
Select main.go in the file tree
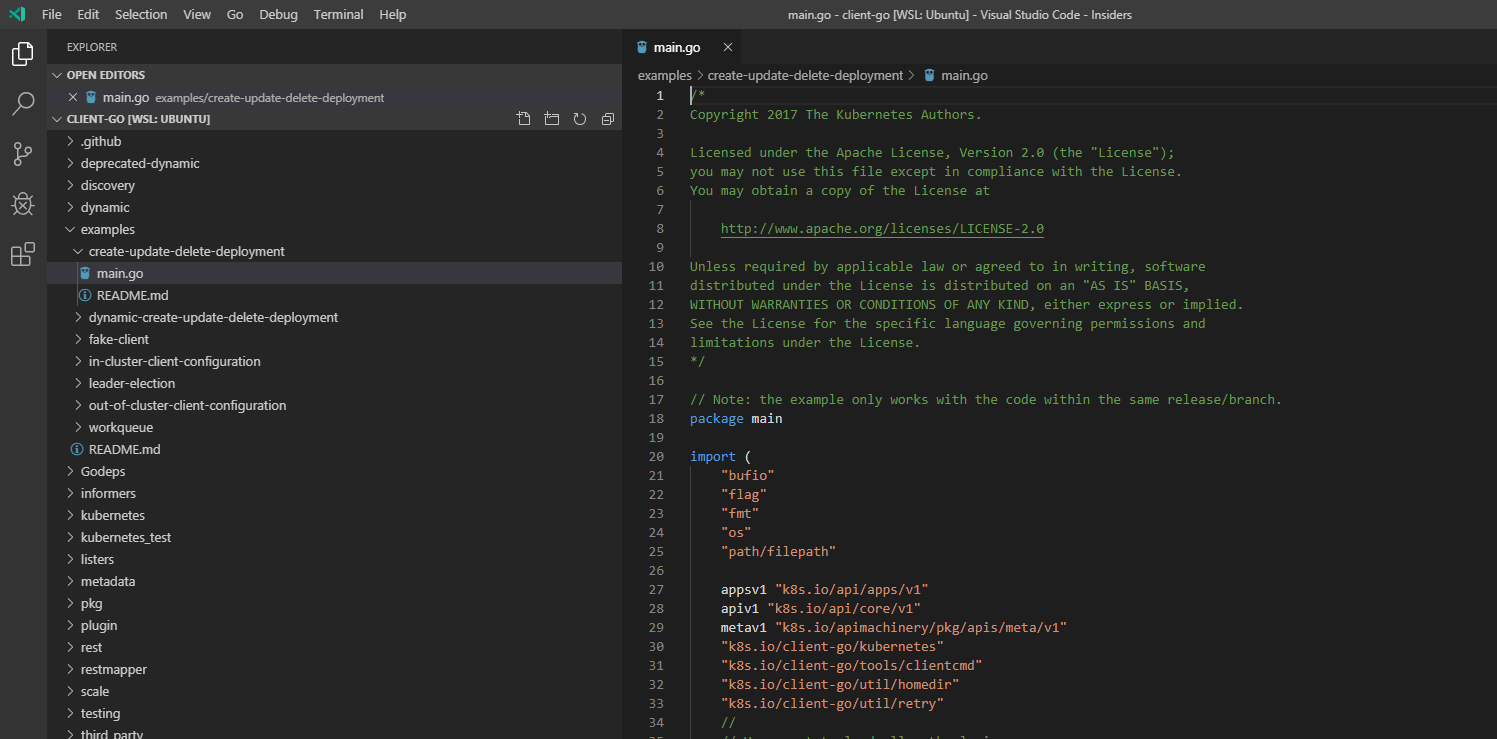pos(334,273)
